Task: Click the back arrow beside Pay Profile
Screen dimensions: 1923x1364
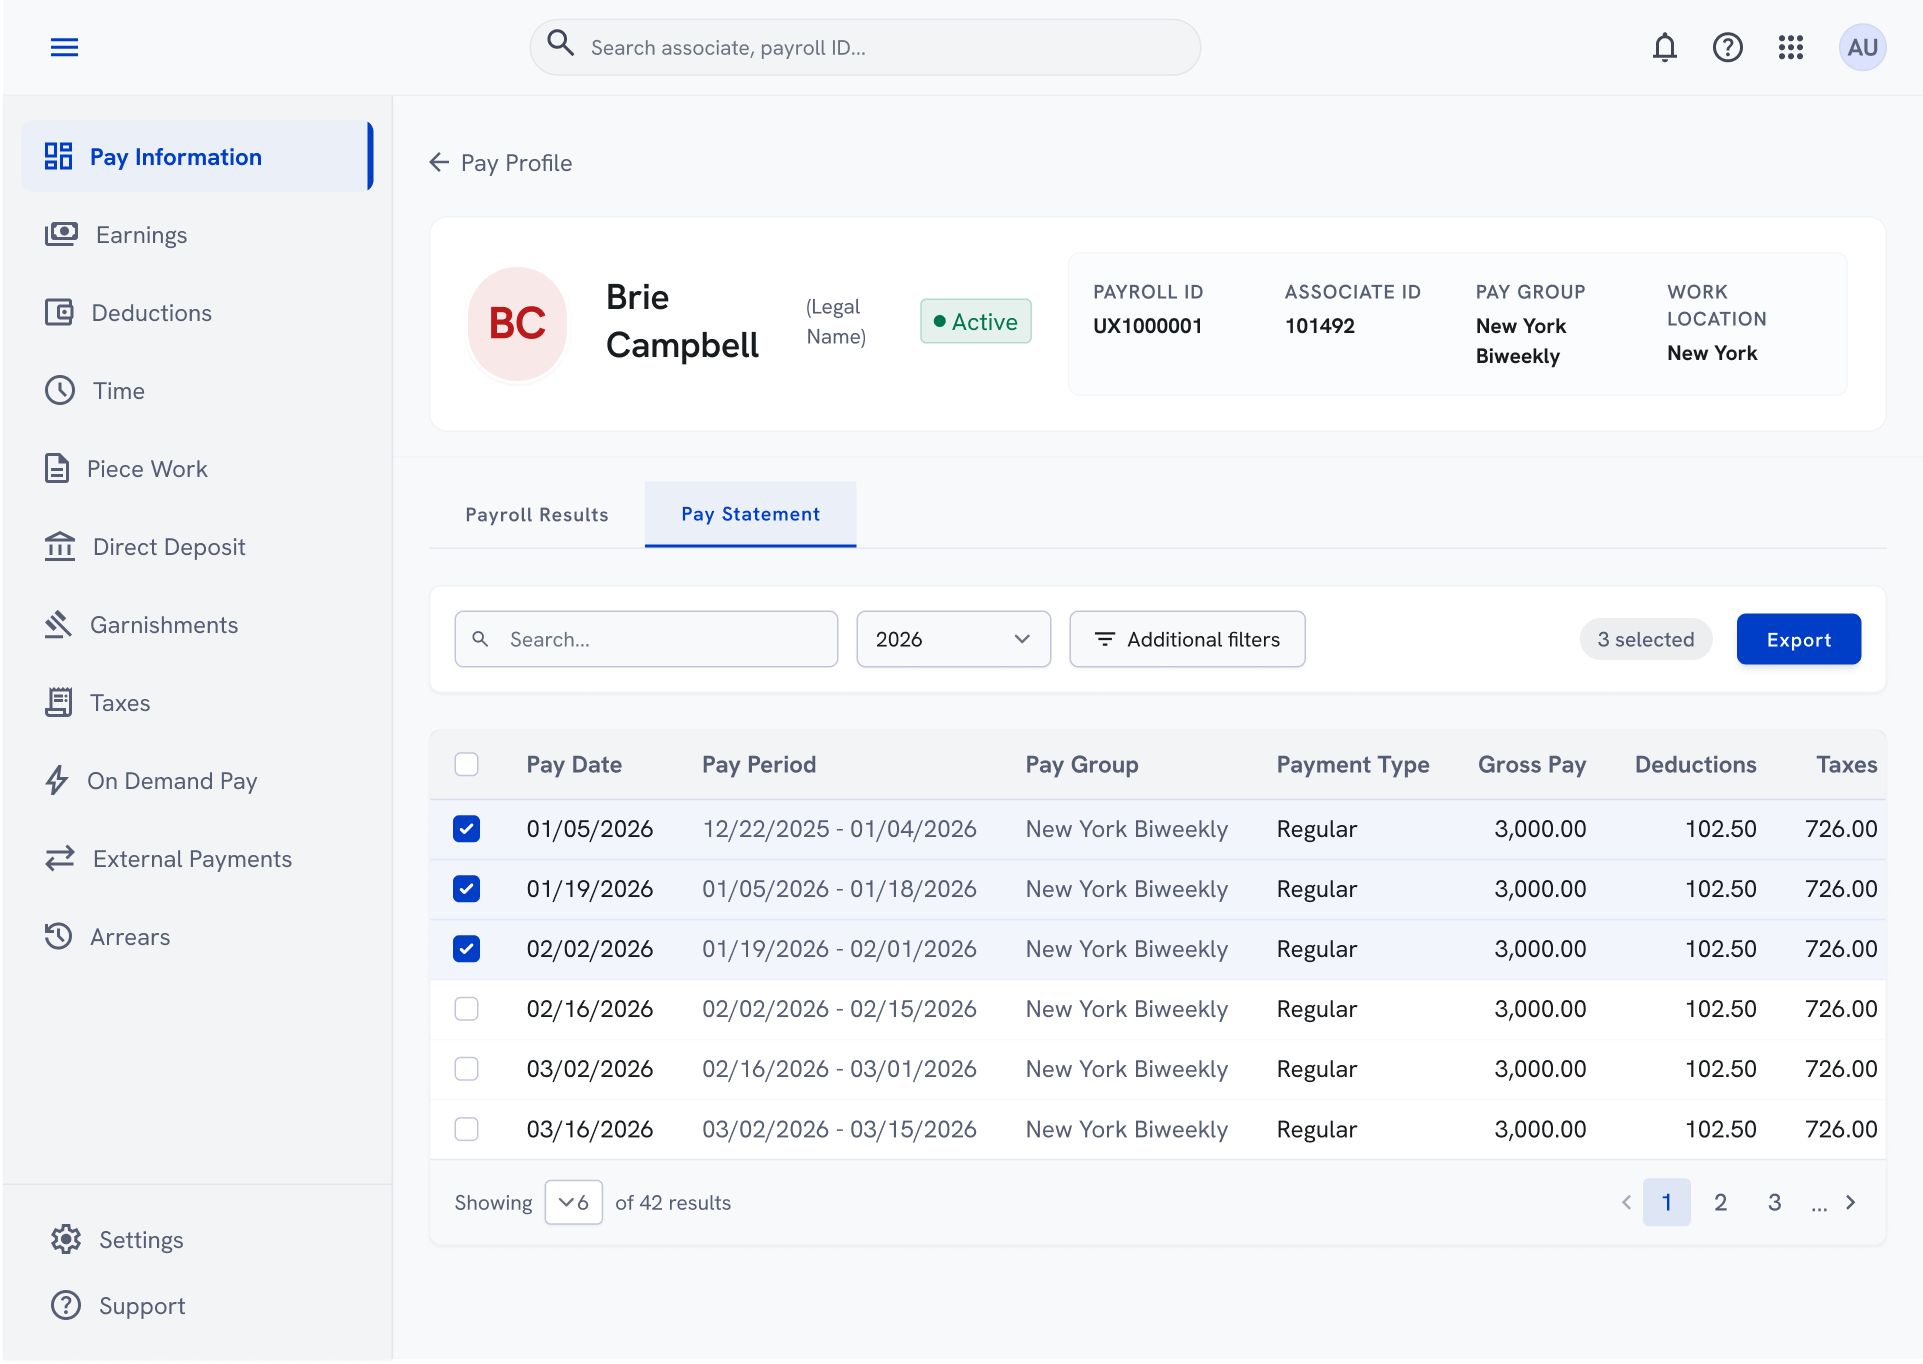Action: coord(439,162)
